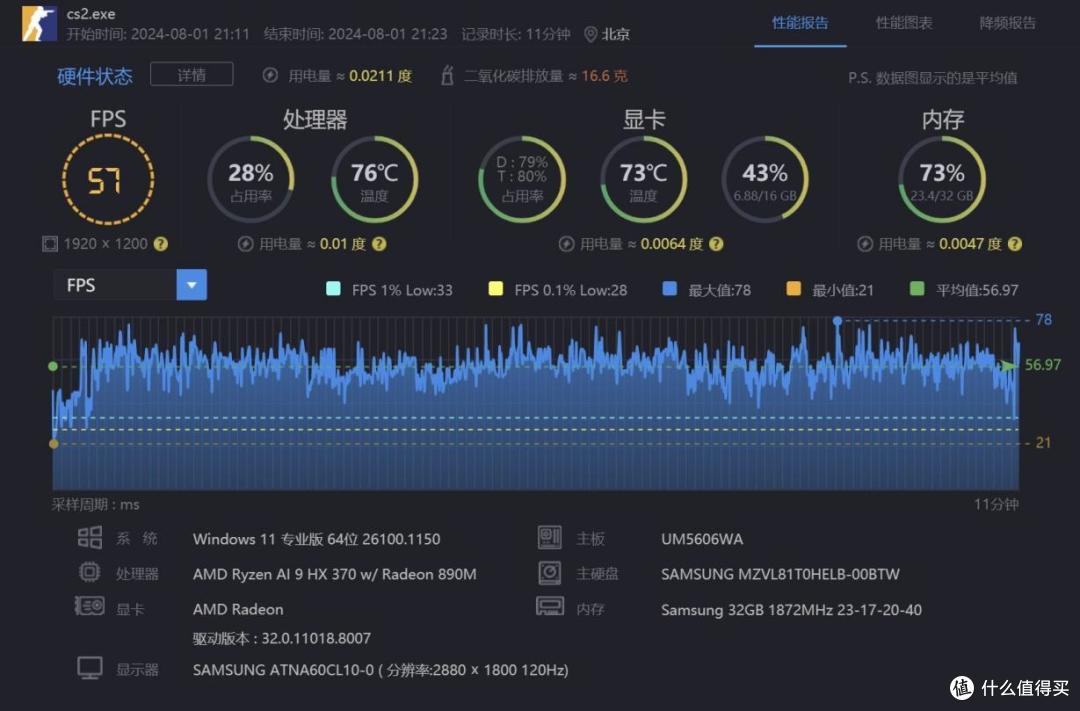Image resolution: width=1080 pixels, height=711 pixels.
Task: Click power icon beside memory 用电量 0.0047
Action: pyautogui.click(x=865, y=244)
